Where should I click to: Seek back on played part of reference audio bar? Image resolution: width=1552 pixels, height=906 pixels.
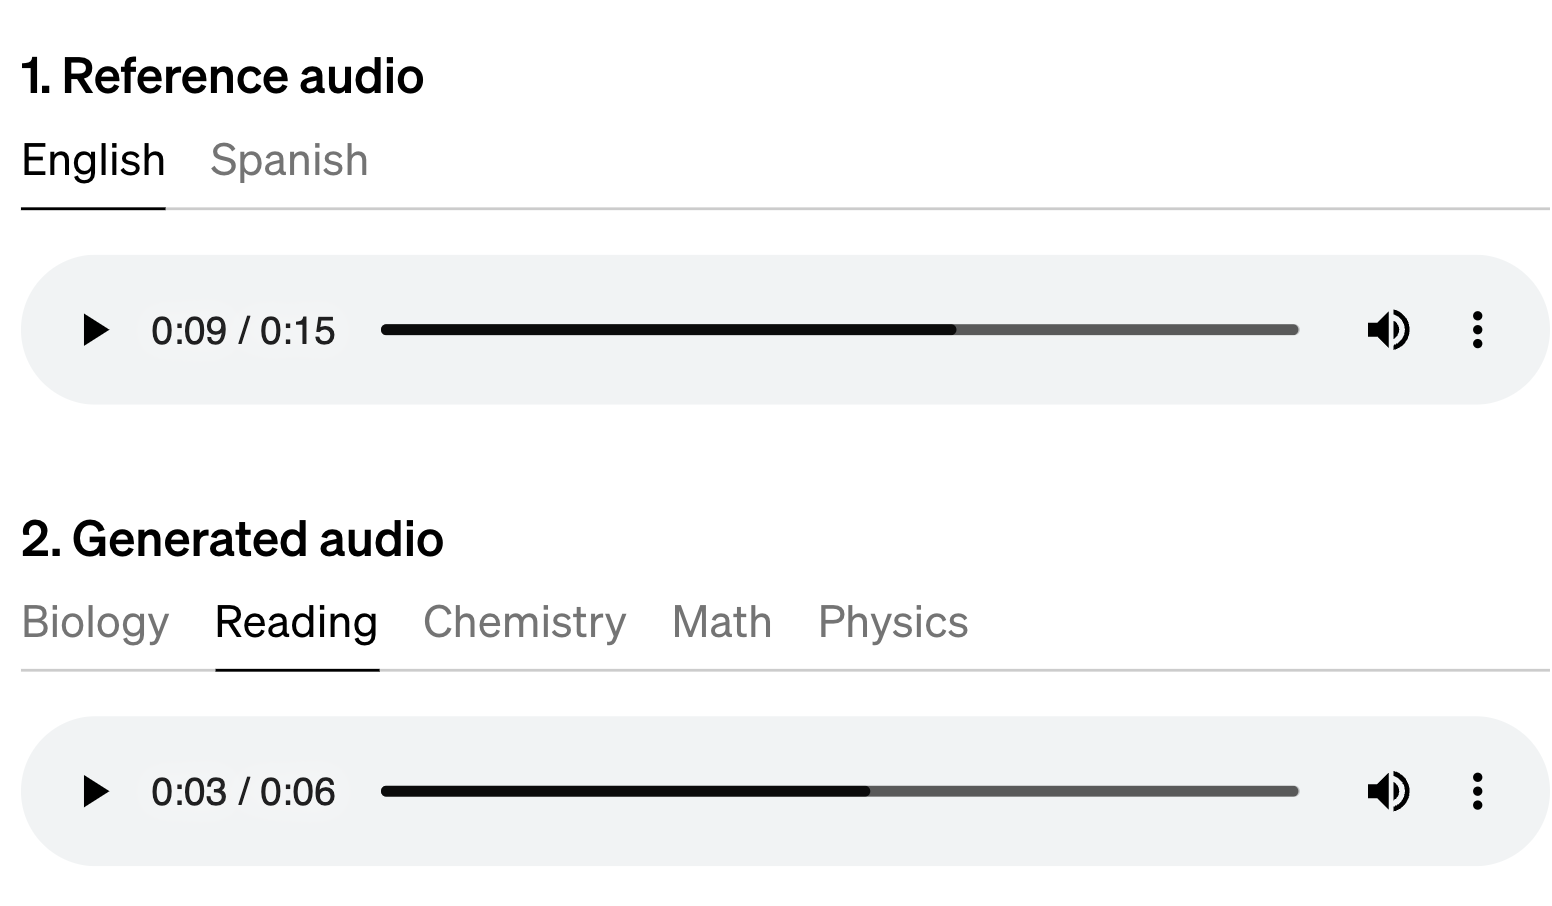tap(668, 330)
